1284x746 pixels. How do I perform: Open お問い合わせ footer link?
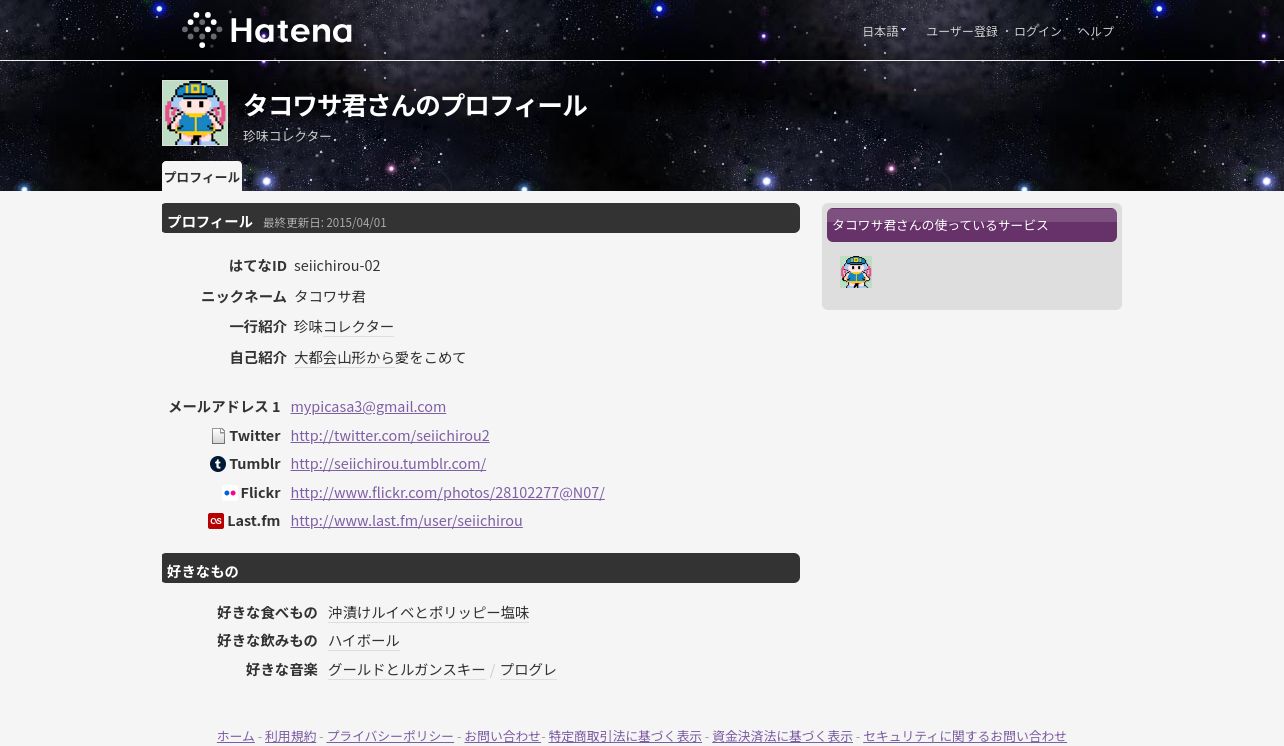pos(502,736)
